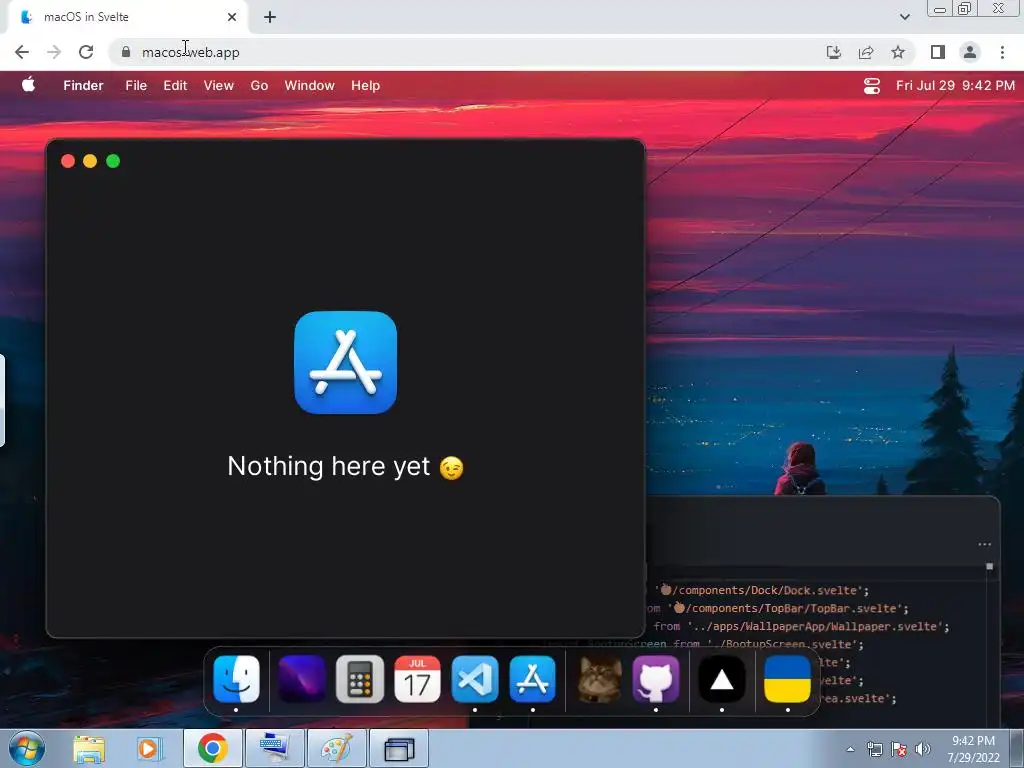
Task: Minimize App Store window yellow button
Action: pyautogui.click(x=90, y=161)
